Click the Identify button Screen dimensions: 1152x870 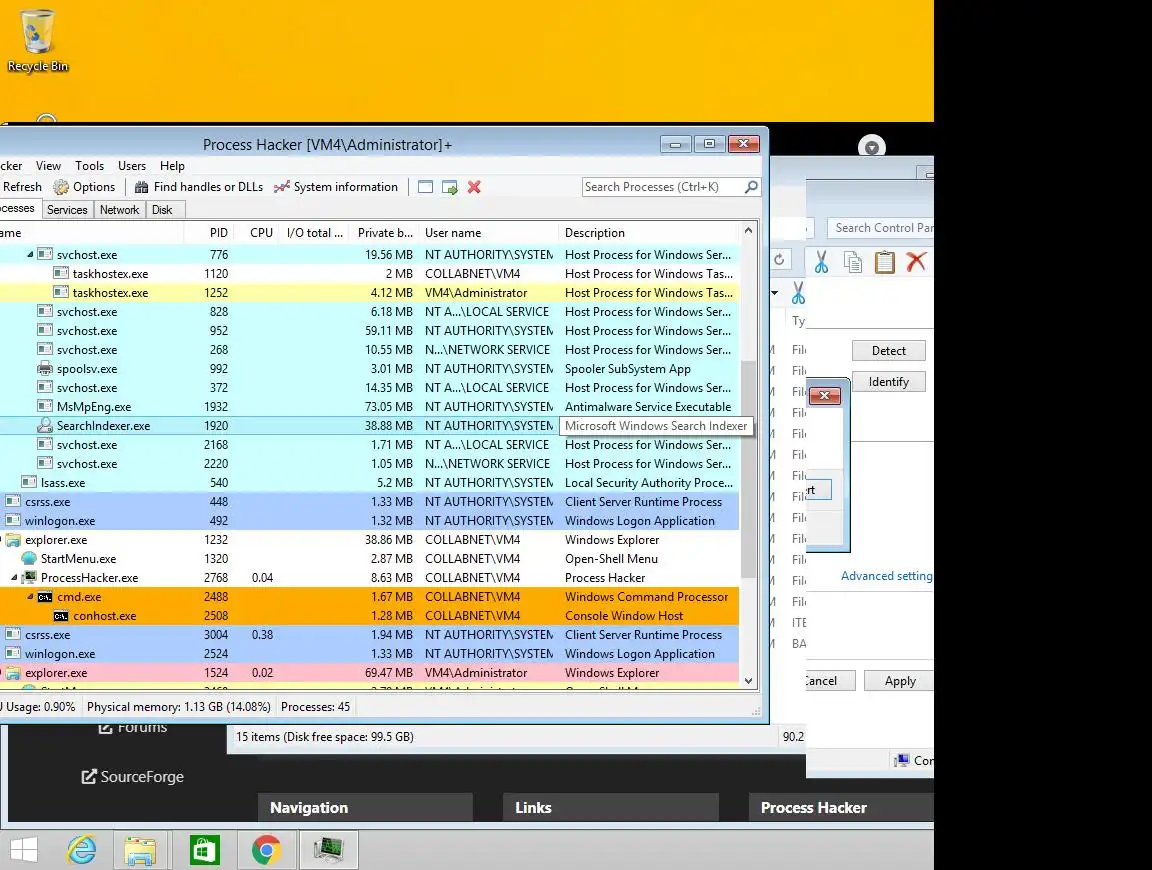888,382
